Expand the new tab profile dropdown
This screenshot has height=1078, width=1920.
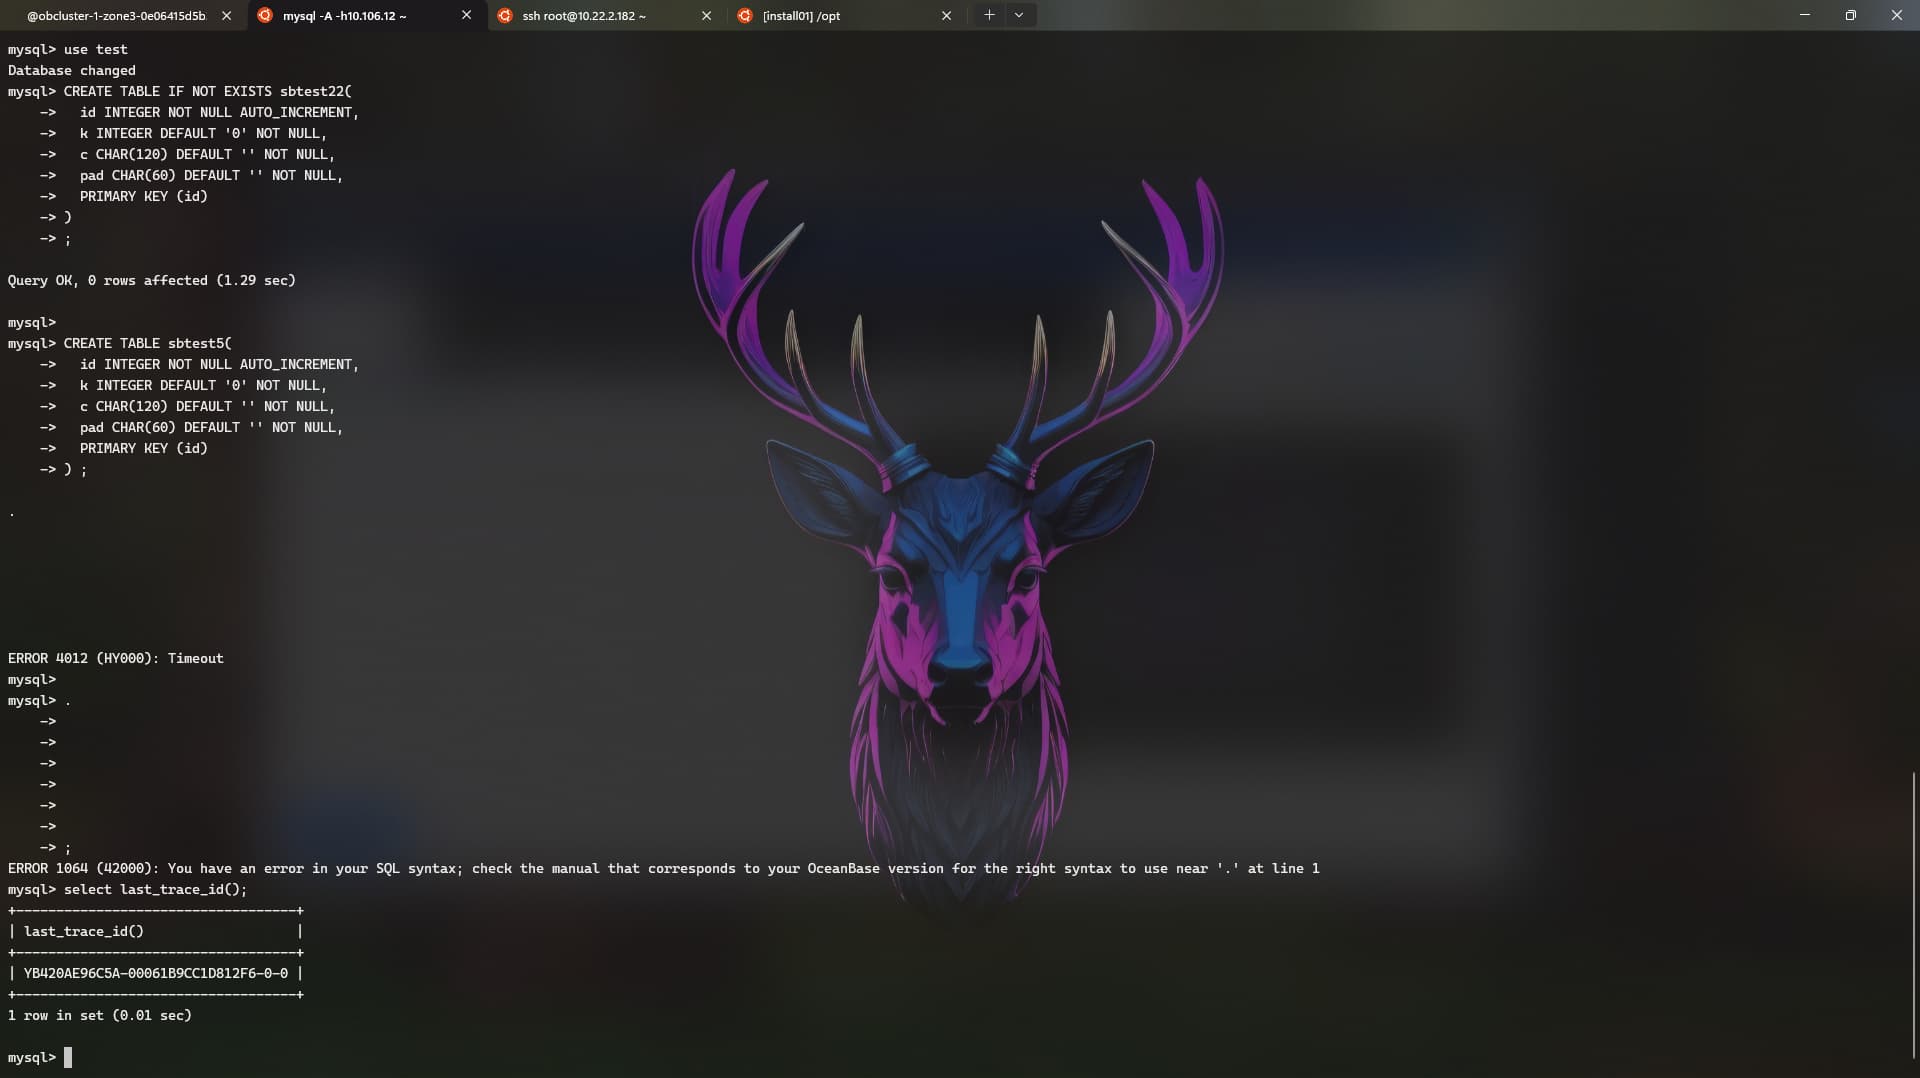(1019, 15)
